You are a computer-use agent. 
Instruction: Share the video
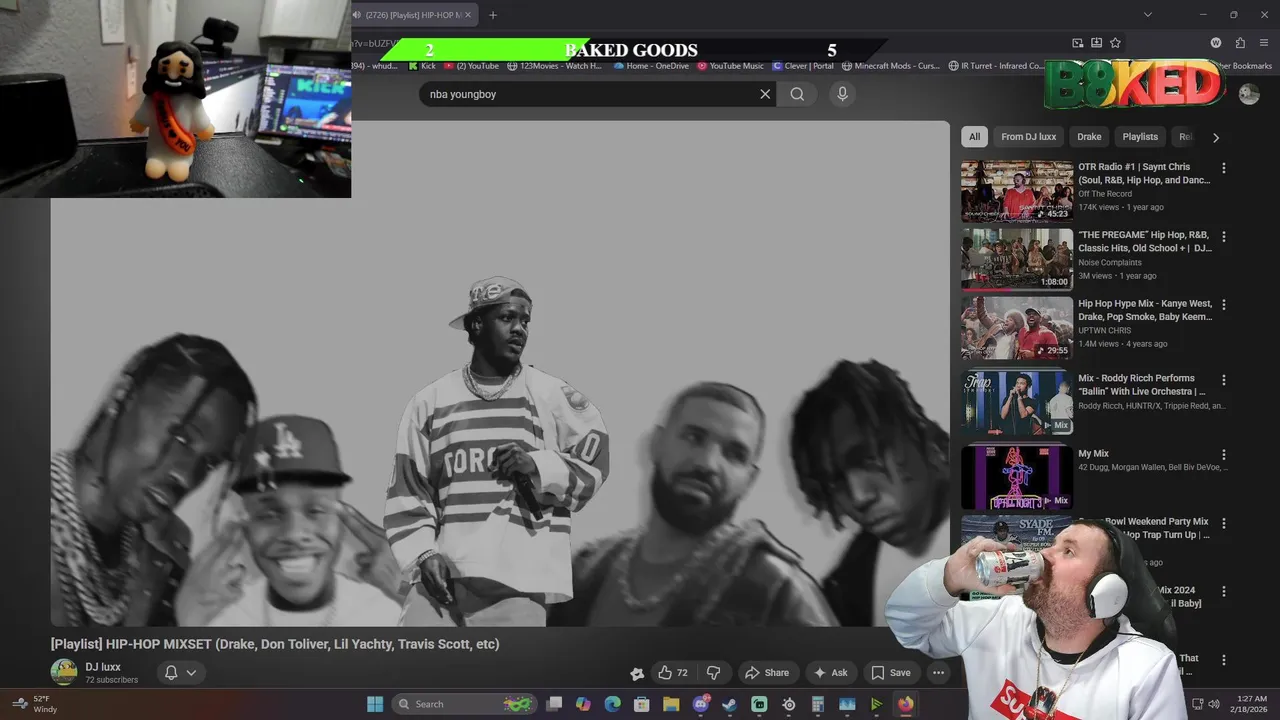[767, 673]
